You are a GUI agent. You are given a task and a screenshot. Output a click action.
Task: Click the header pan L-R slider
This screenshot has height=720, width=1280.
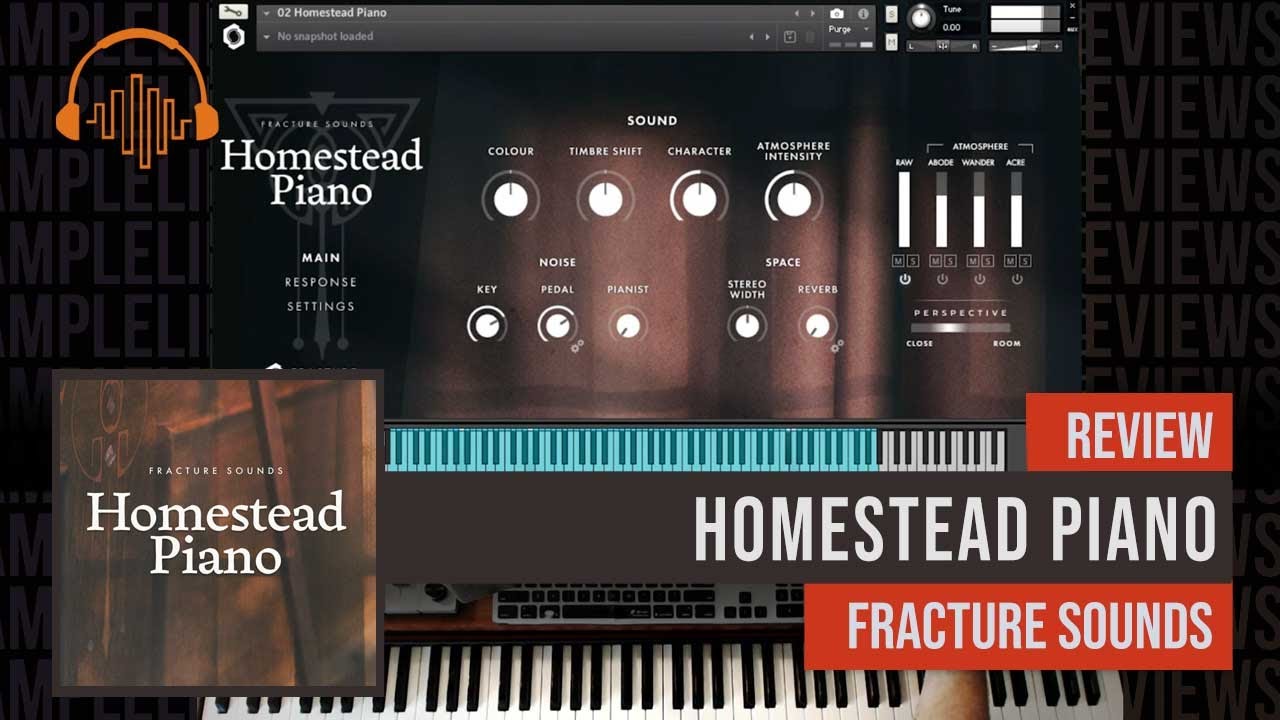coord(943,46)
